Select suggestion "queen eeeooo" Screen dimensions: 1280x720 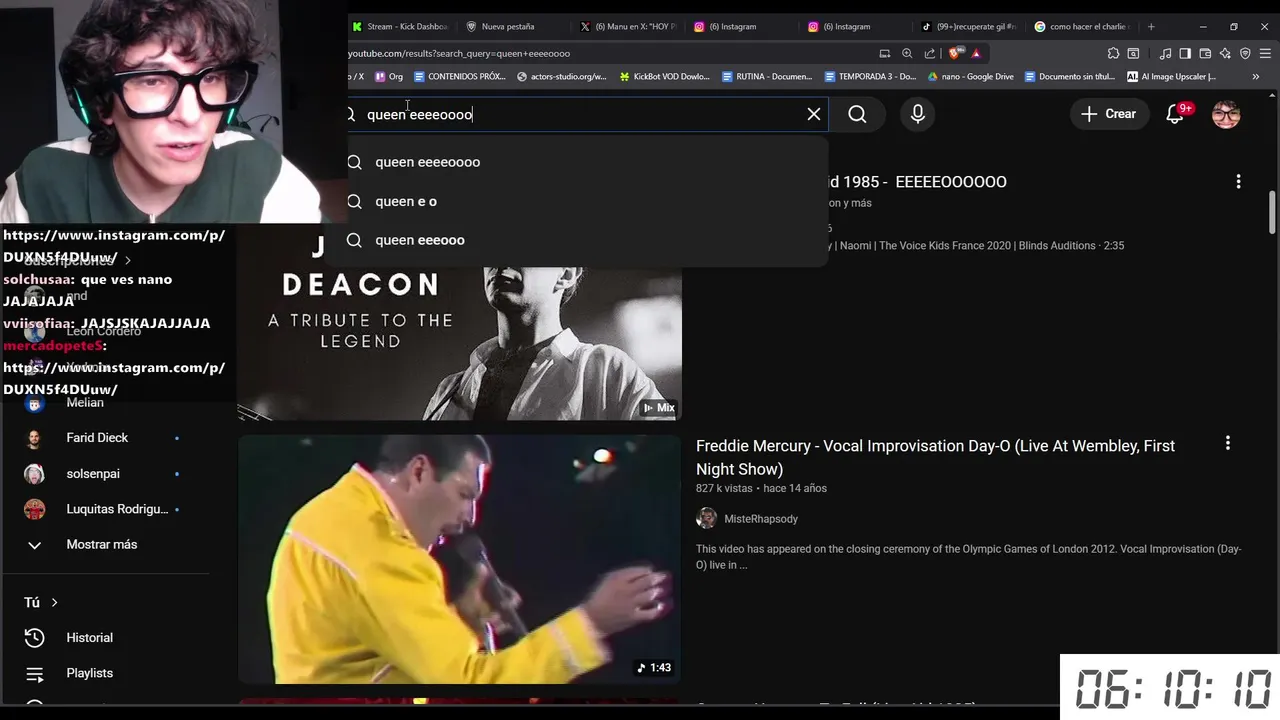point(588,240)
